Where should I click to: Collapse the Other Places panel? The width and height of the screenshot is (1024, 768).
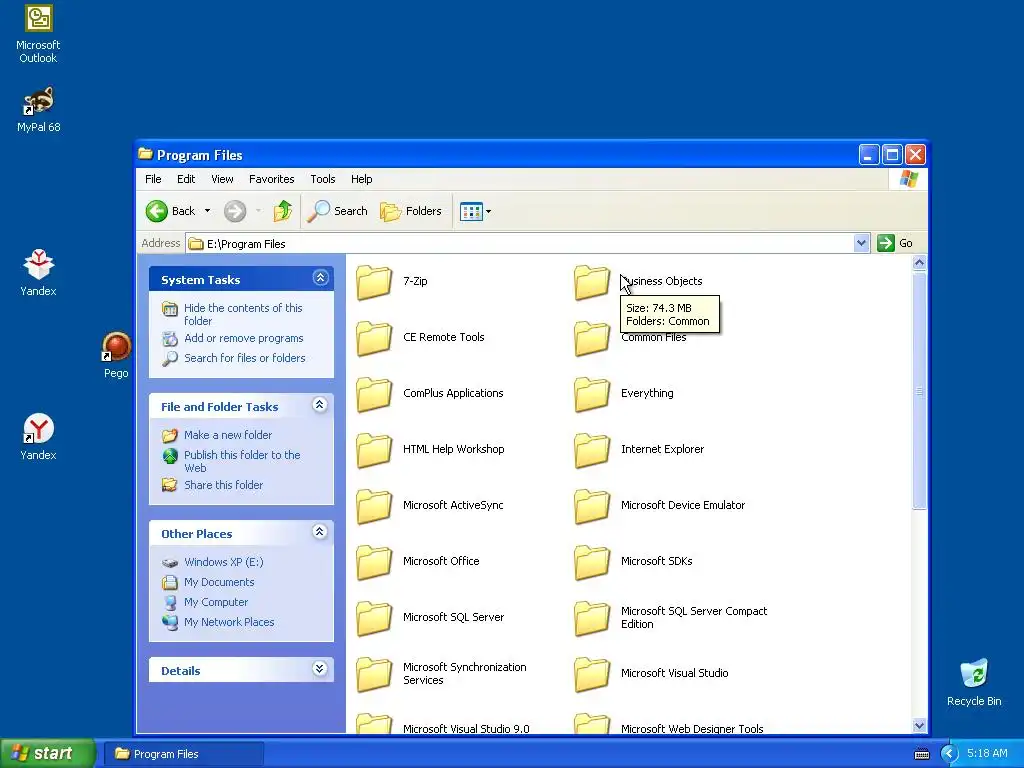pos(320,532)
